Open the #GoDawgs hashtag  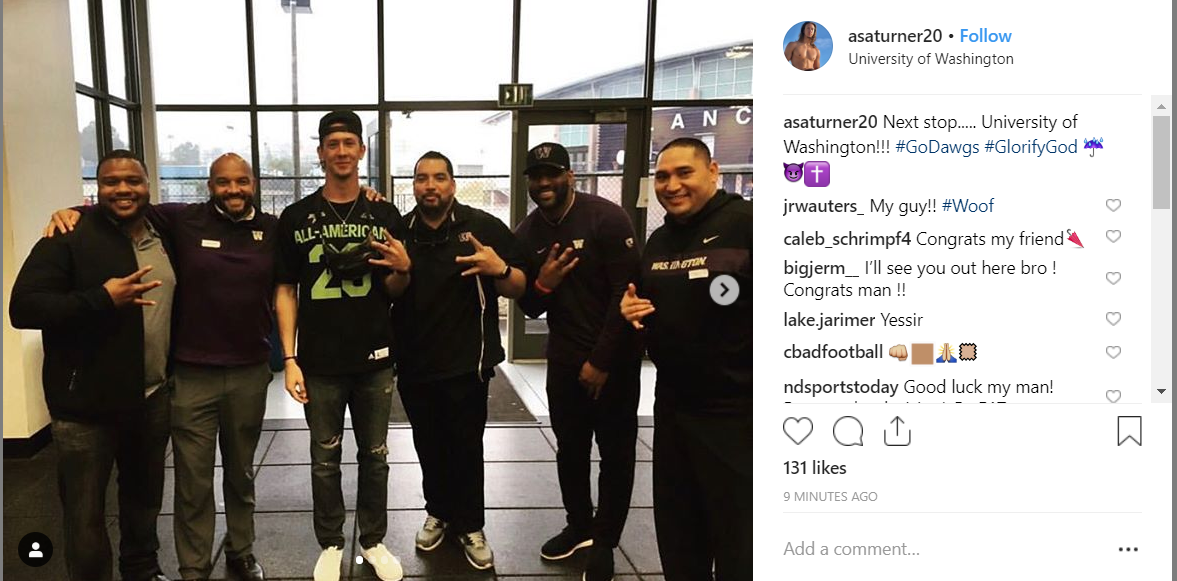937,147
